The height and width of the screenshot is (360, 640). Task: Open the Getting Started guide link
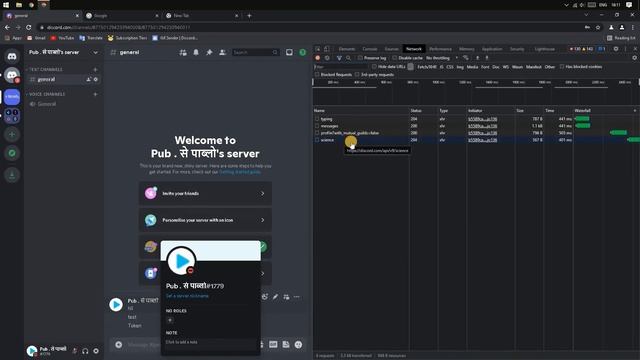[x=240, y=172]
